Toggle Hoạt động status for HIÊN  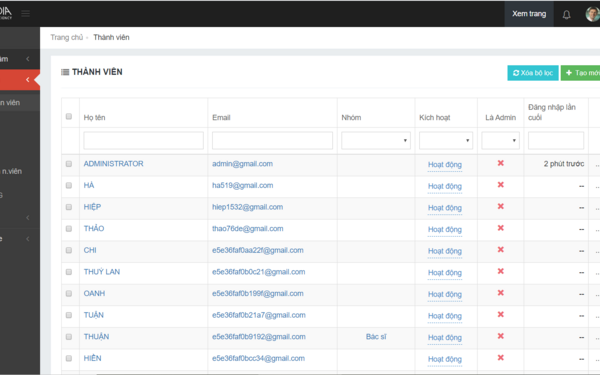coord(445,359)
